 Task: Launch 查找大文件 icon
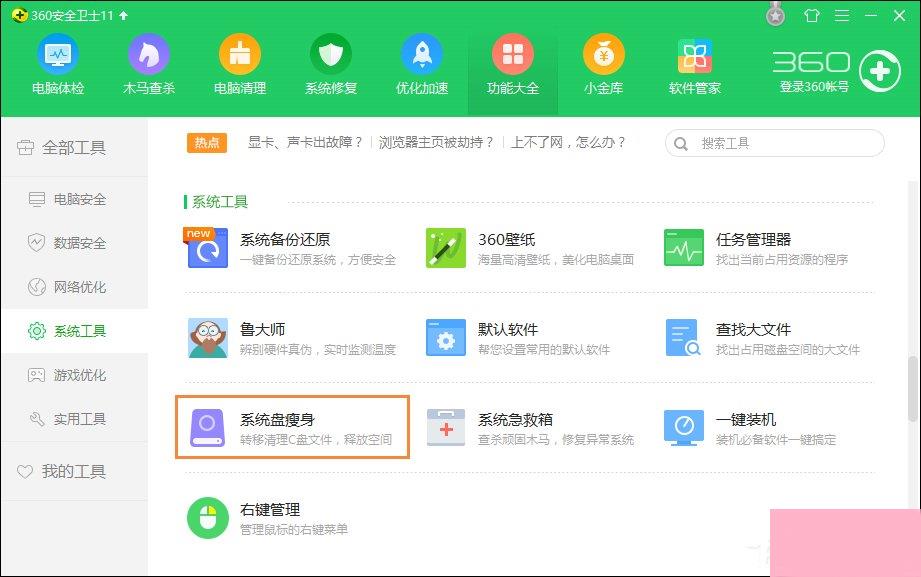[x=684, y=338]
